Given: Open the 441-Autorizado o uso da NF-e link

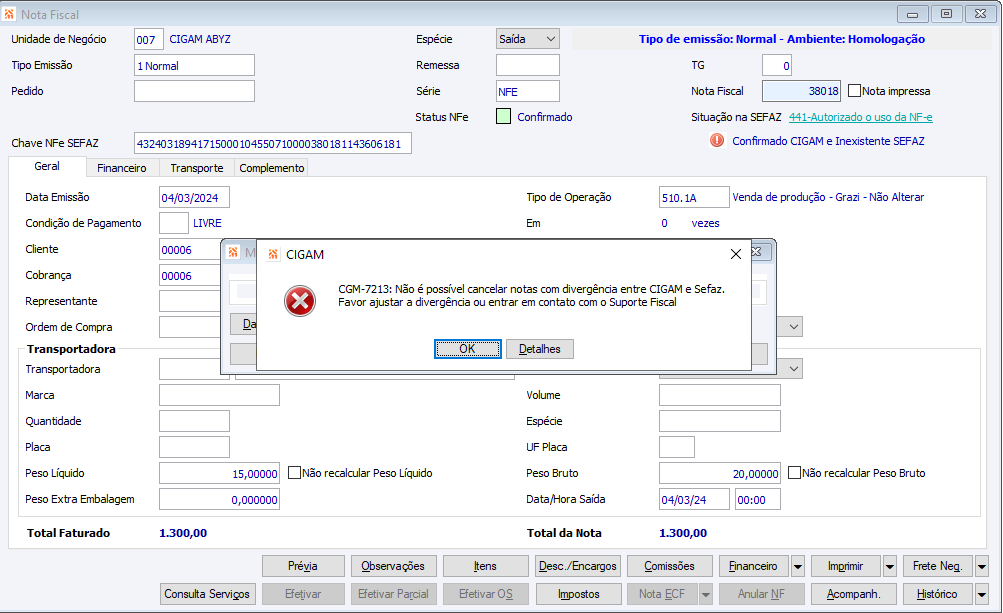Looking at the screenshot, I should (x=860, y=117).
